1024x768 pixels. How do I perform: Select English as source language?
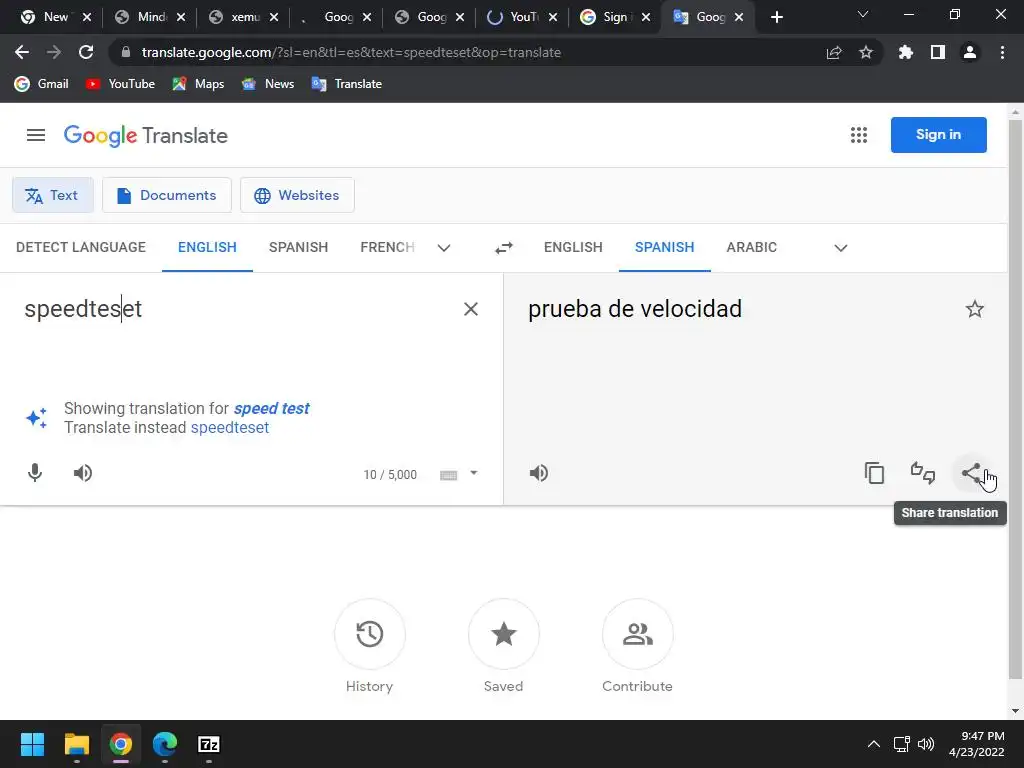point(207,248)
